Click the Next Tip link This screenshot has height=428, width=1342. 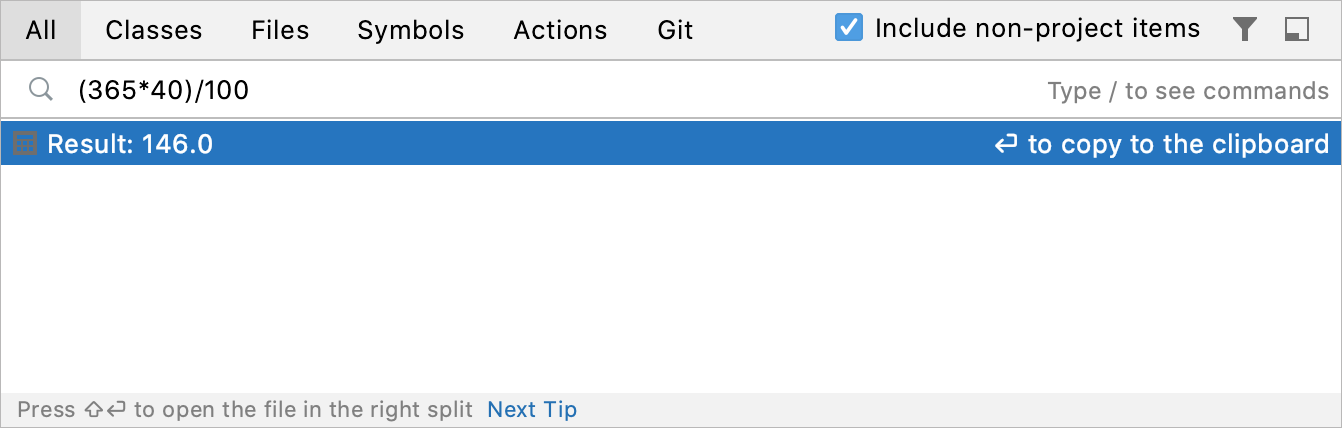tap(532, 410)
